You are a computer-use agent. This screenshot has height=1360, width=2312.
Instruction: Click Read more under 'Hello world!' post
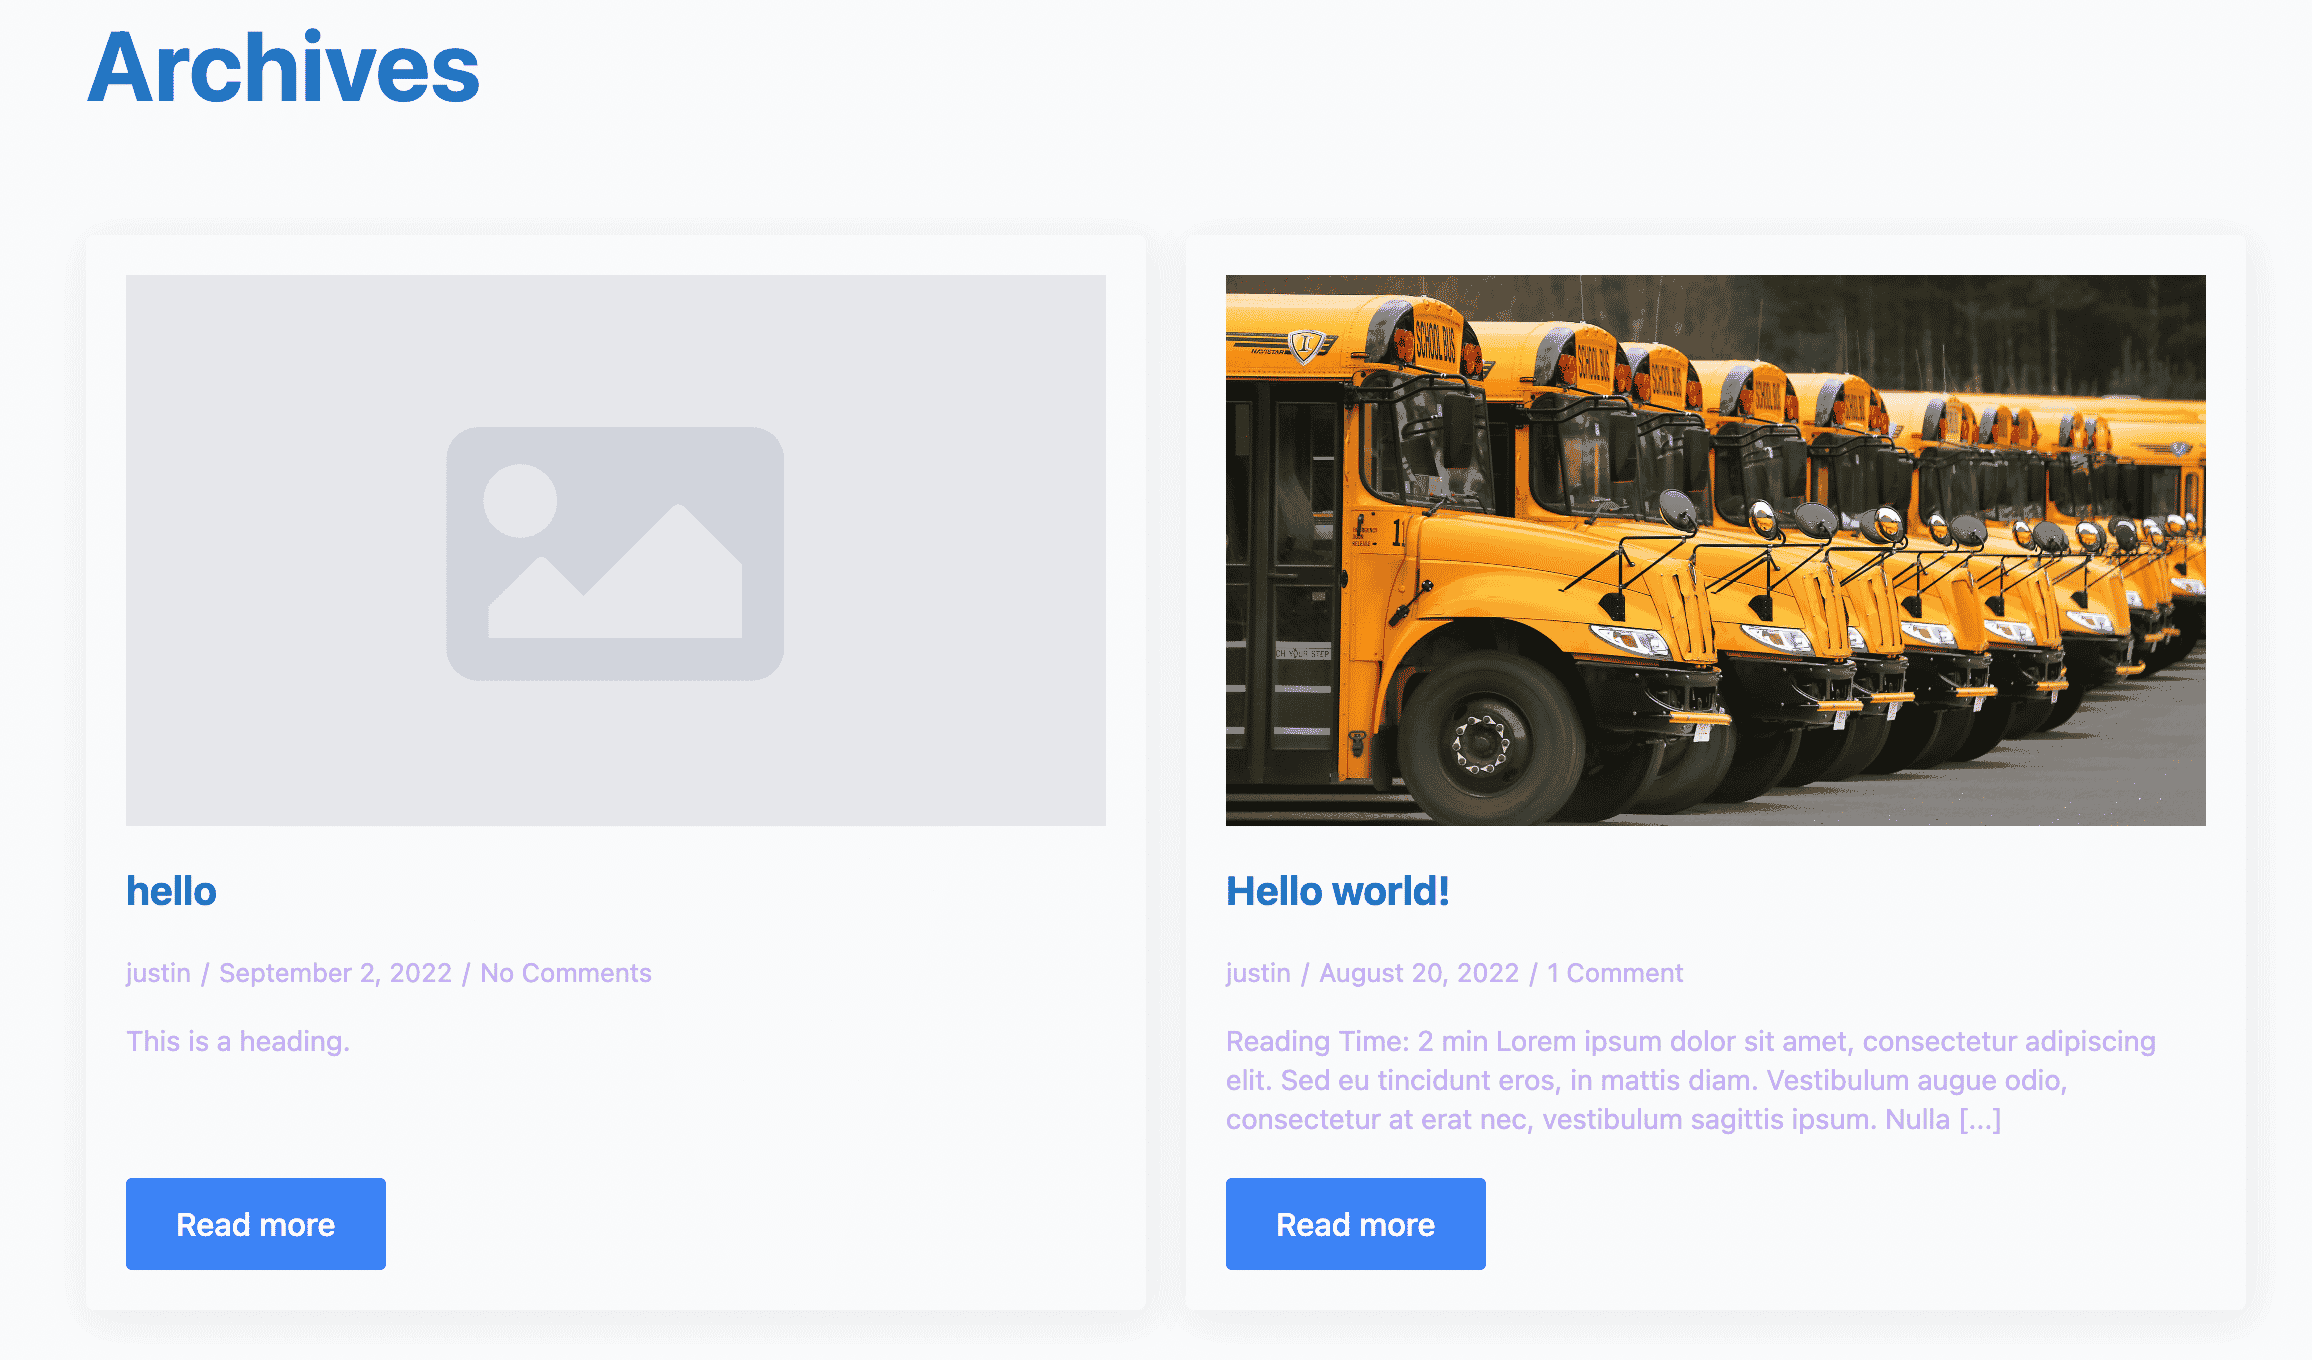(1356, 1224)
